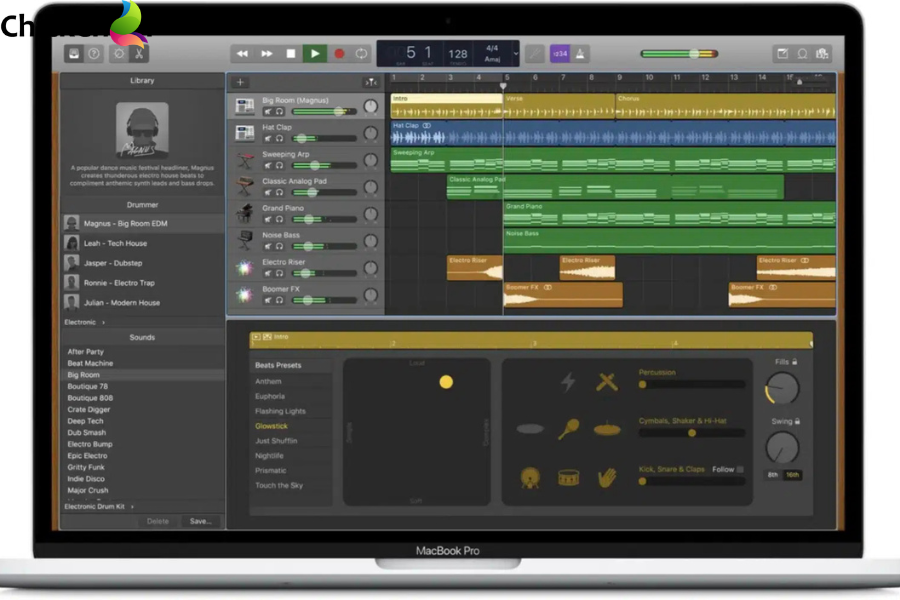Select the snare drum icon

[x=569, y=476]
